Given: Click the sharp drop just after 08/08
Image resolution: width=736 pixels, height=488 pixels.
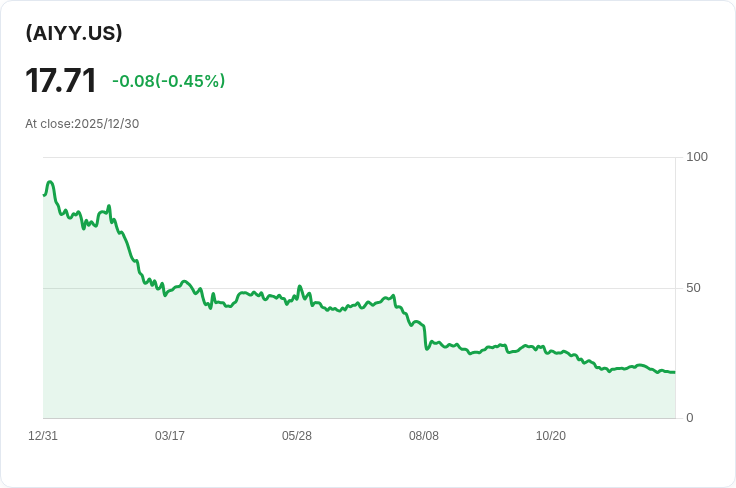Looking at the screenshot, I should (425, 337).
